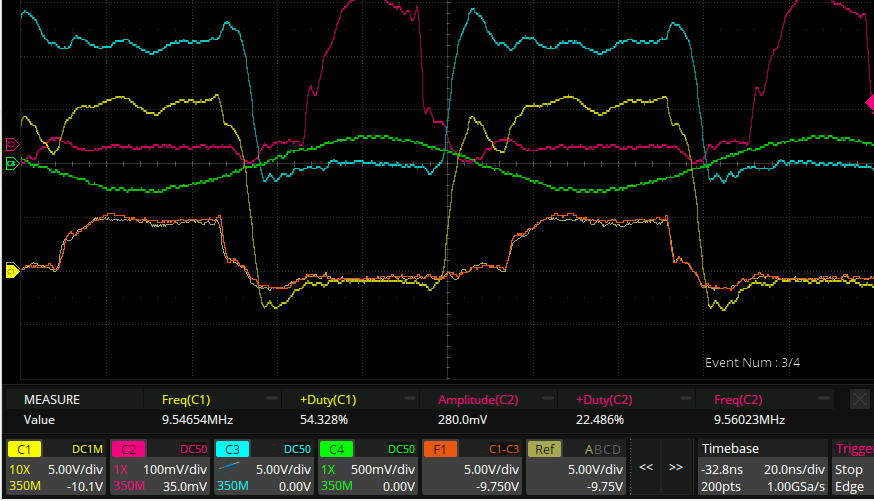Collapse the Freq(C1) measurement item
This screenshot has height=501, width=874.
(271, 399)
